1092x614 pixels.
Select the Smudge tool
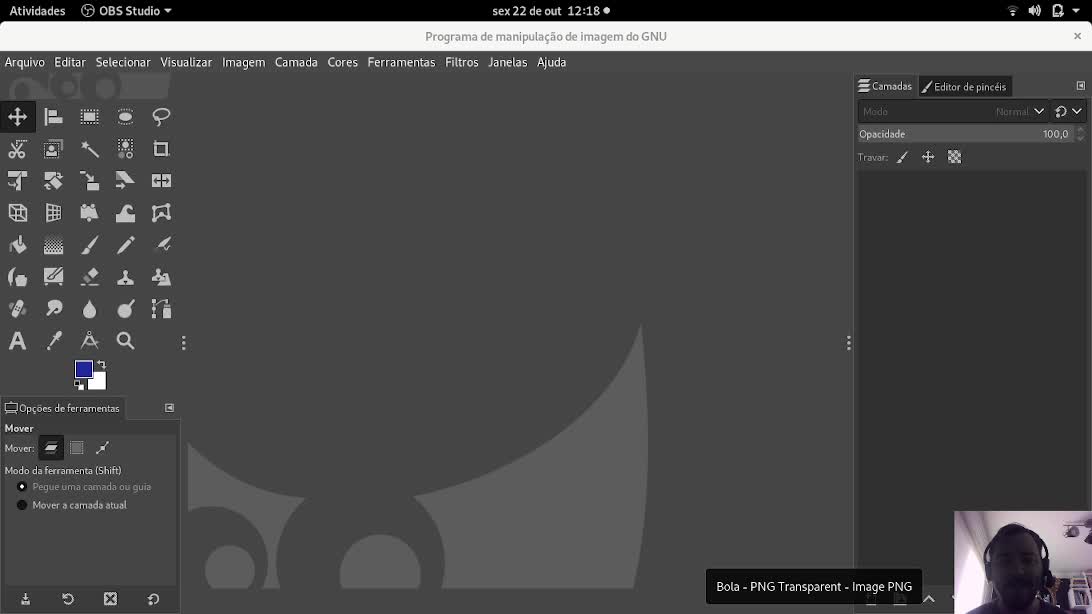pyautogui.click(x=54, y=308)
